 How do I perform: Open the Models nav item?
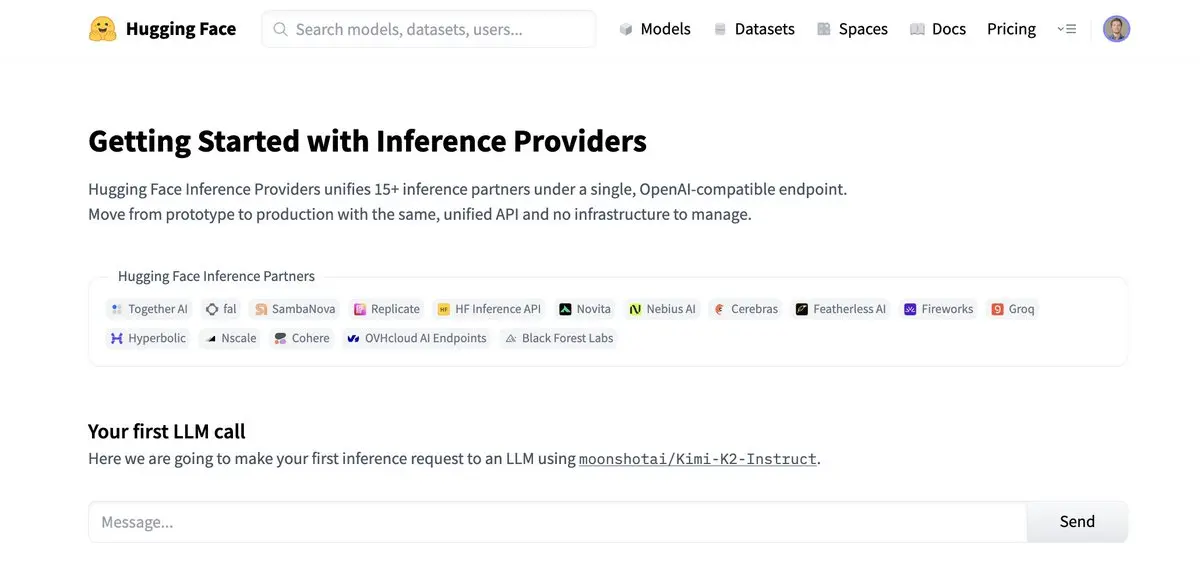655,29
